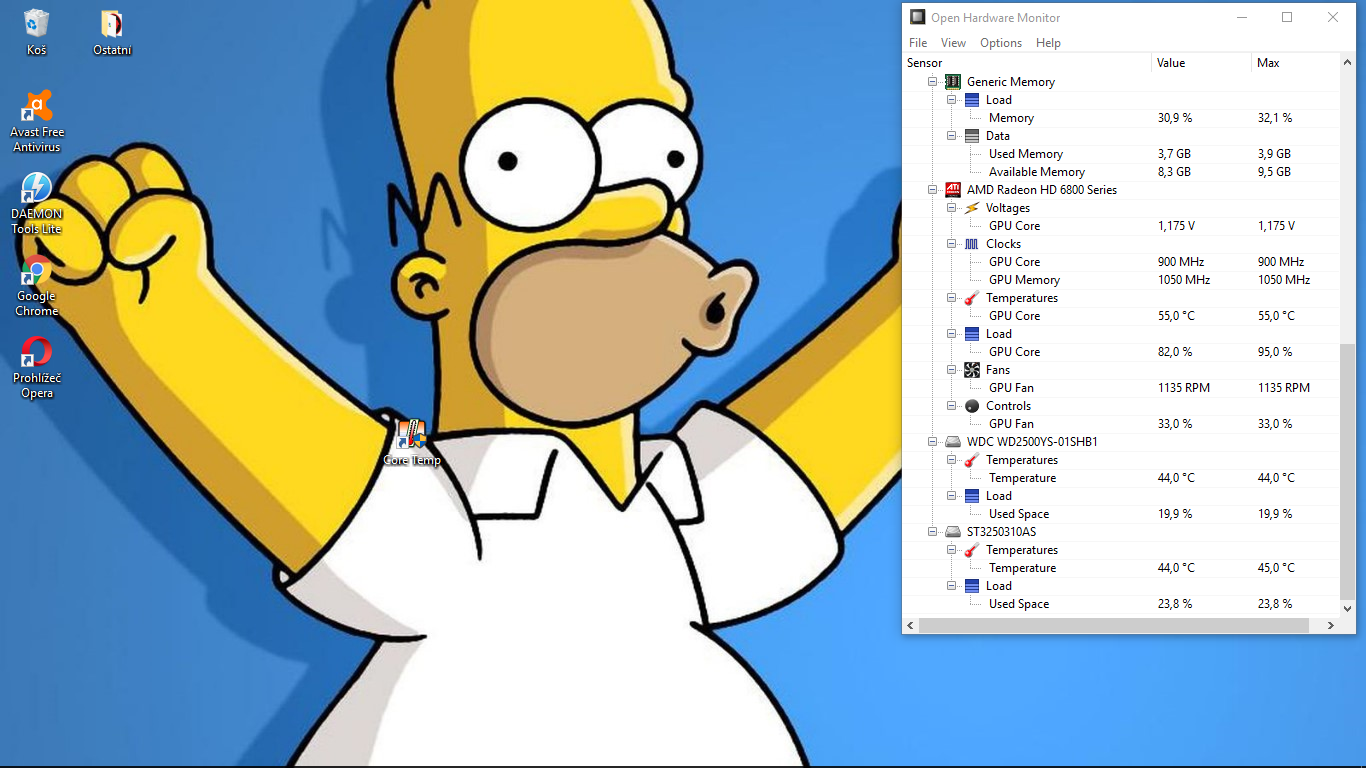This screenshot has height=768, width=1366.
Task: Click the DAEMON Tools Lite desktop icon
Action: coord(37,190)
